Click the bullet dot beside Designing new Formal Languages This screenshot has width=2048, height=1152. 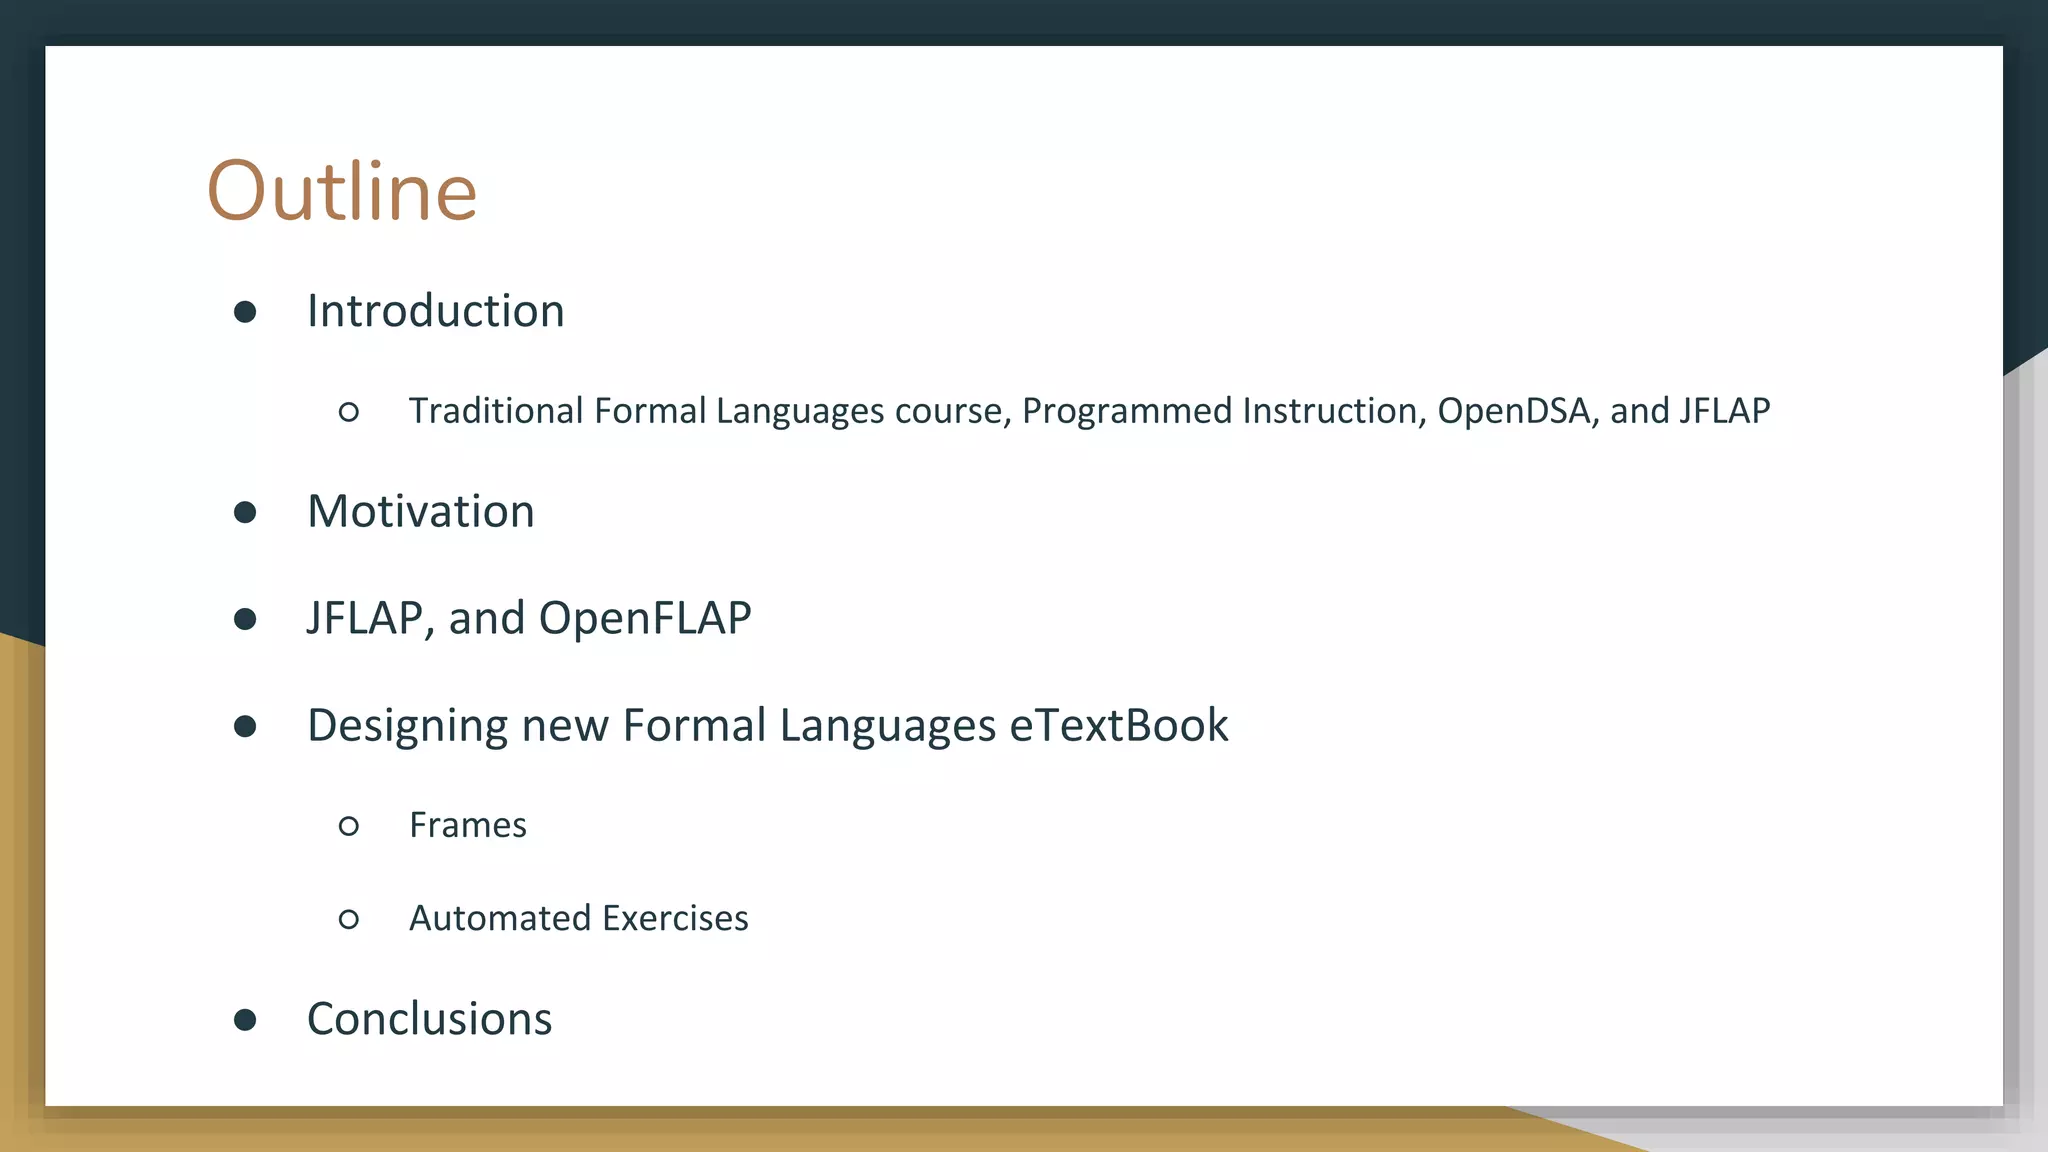click(x=245, y=726)
